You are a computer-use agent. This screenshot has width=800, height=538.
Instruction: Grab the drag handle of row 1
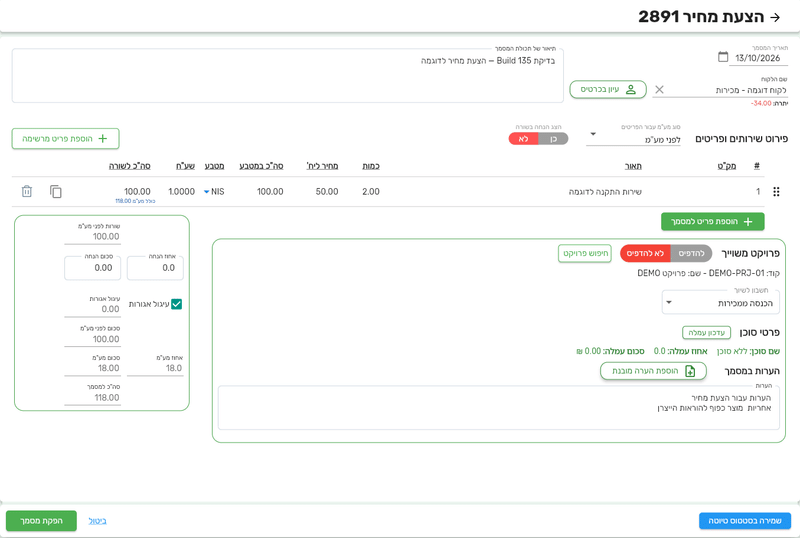point(776,191)
